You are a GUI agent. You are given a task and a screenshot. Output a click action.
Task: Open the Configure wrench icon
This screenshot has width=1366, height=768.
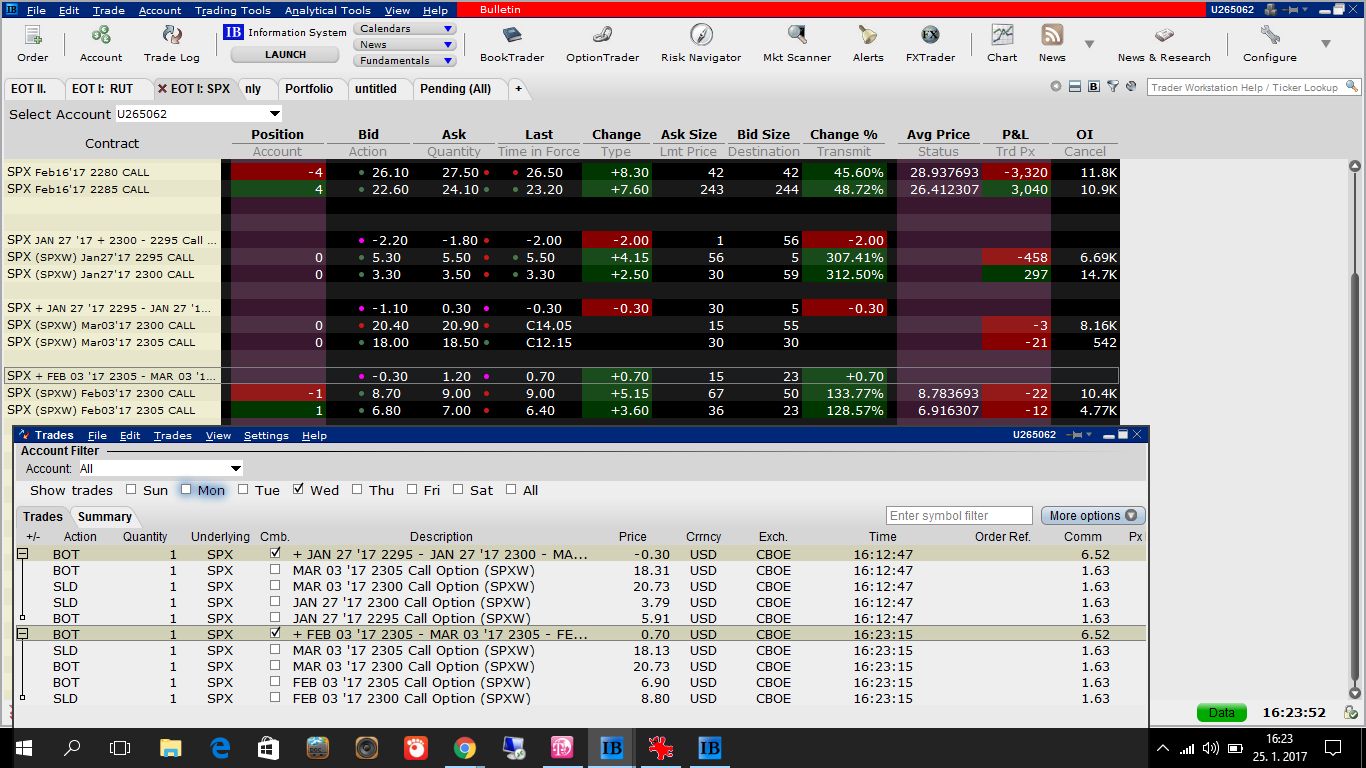pyautogui.click(x=1270, y=43)
